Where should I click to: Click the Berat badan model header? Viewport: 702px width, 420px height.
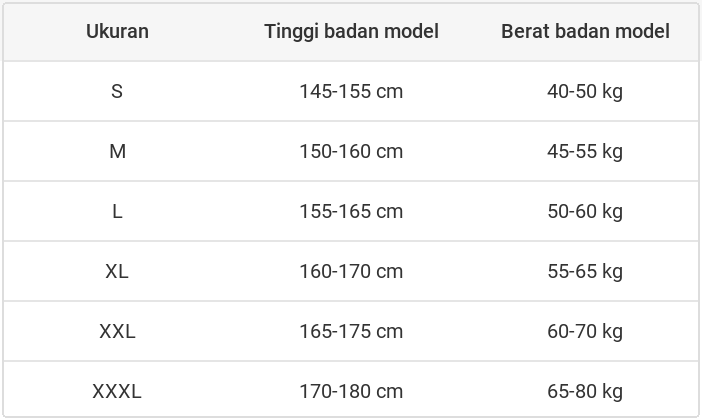tap(585, 31)
